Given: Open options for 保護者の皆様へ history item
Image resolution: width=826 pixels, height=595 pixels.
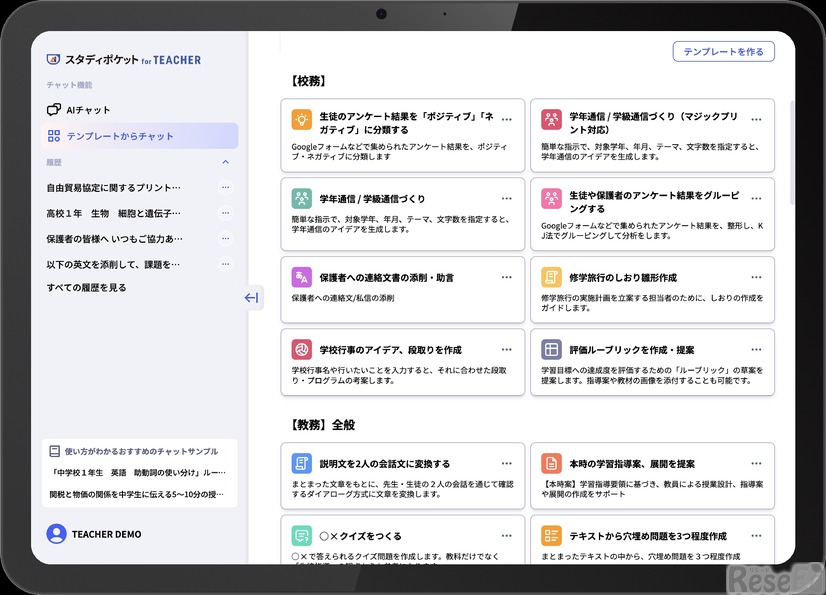Looking at the screenshot, I should point(225,238).
